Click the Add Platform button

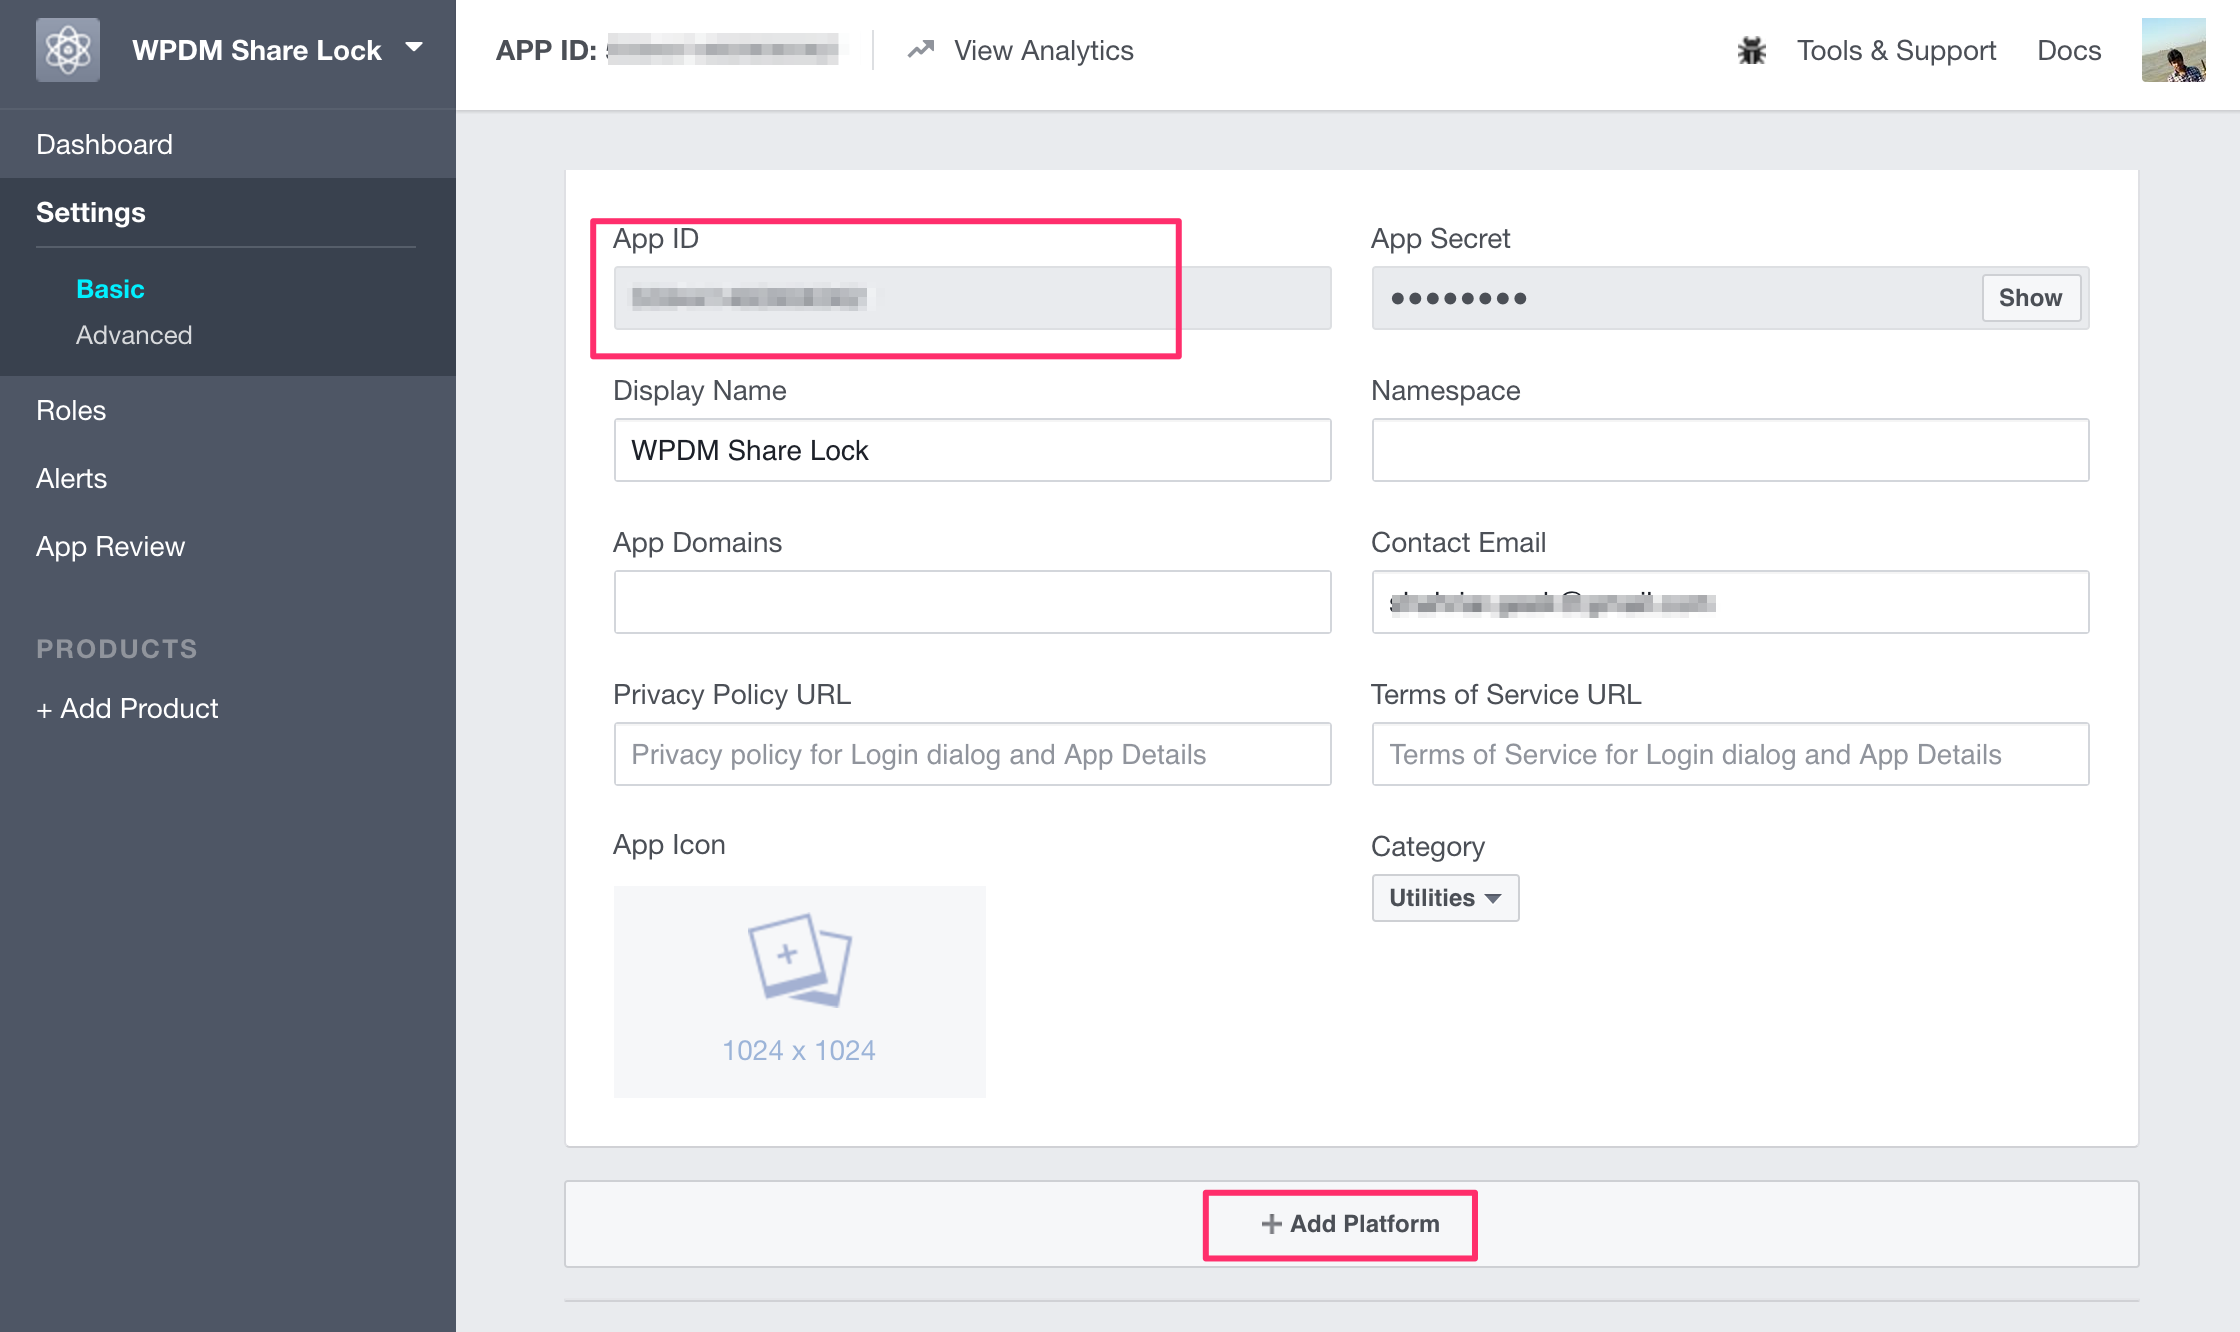click(1350, 1224)
